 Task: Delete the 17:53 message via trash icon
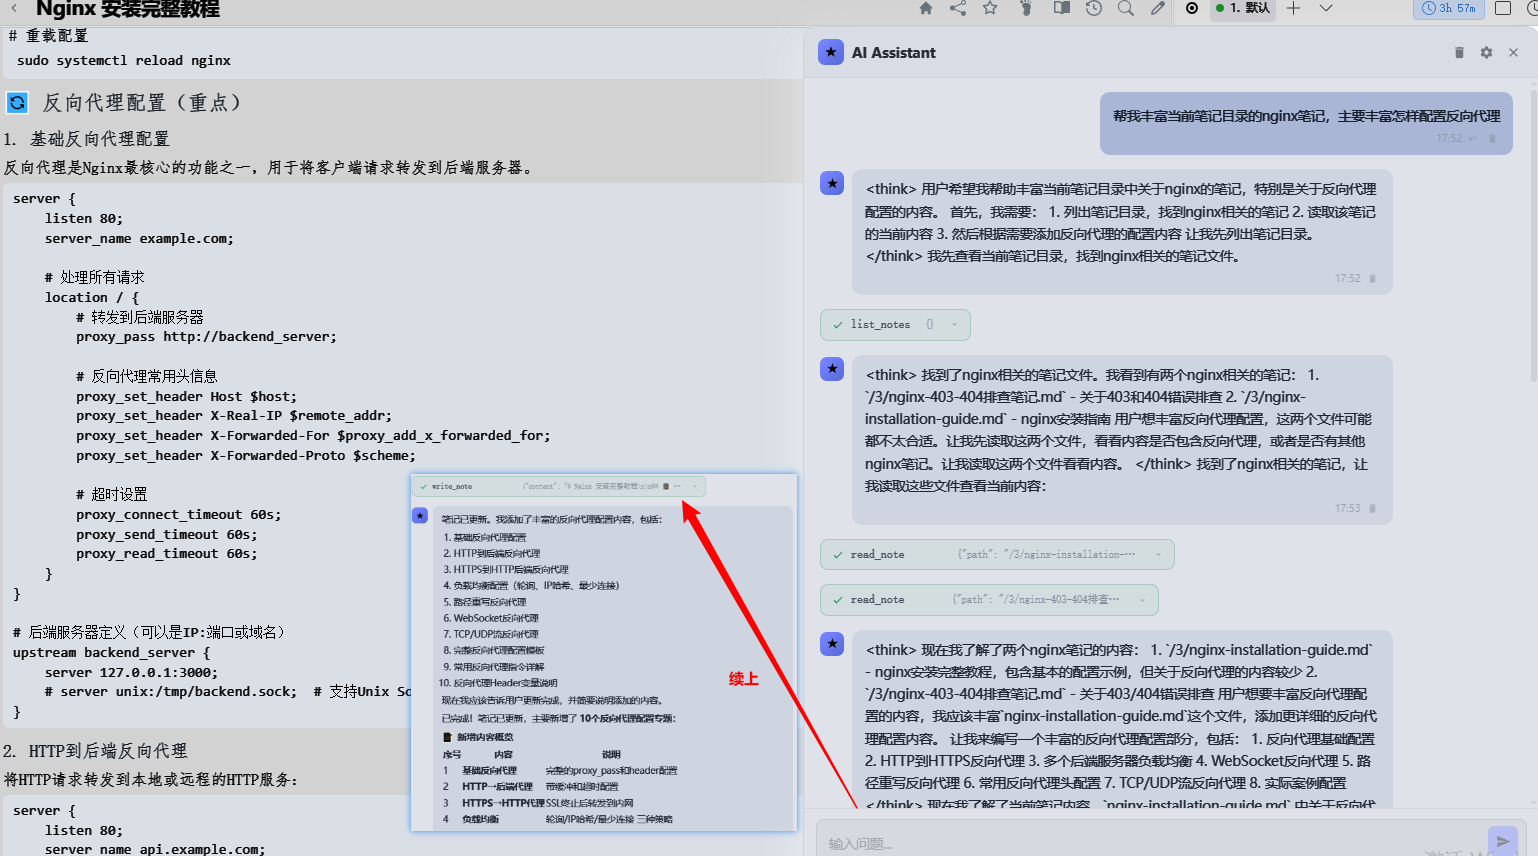tap(1372, 509)
